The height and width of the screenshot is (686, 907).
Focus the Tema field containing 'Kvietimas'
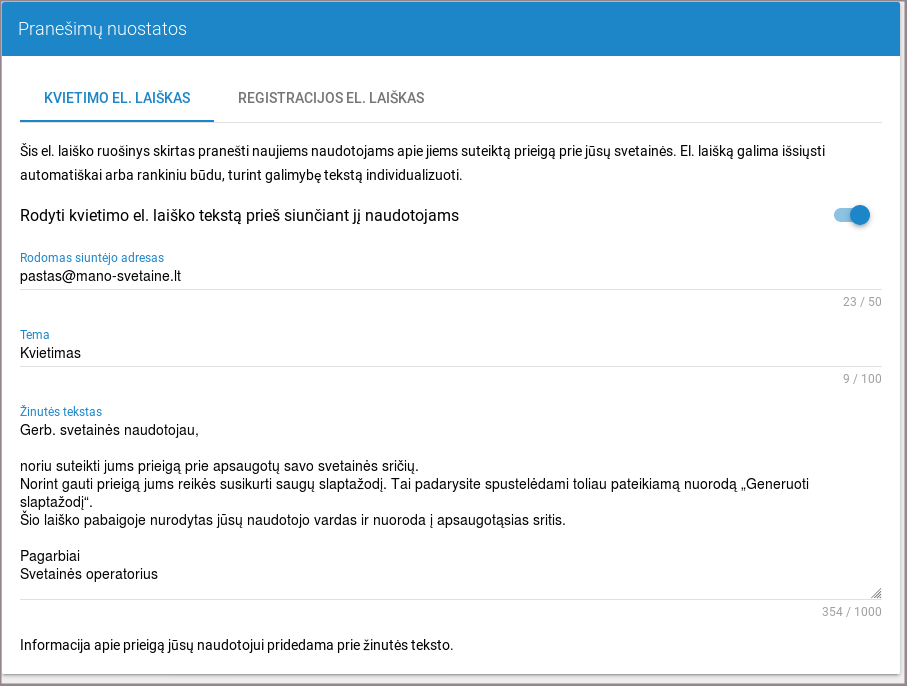click(450, 353)
